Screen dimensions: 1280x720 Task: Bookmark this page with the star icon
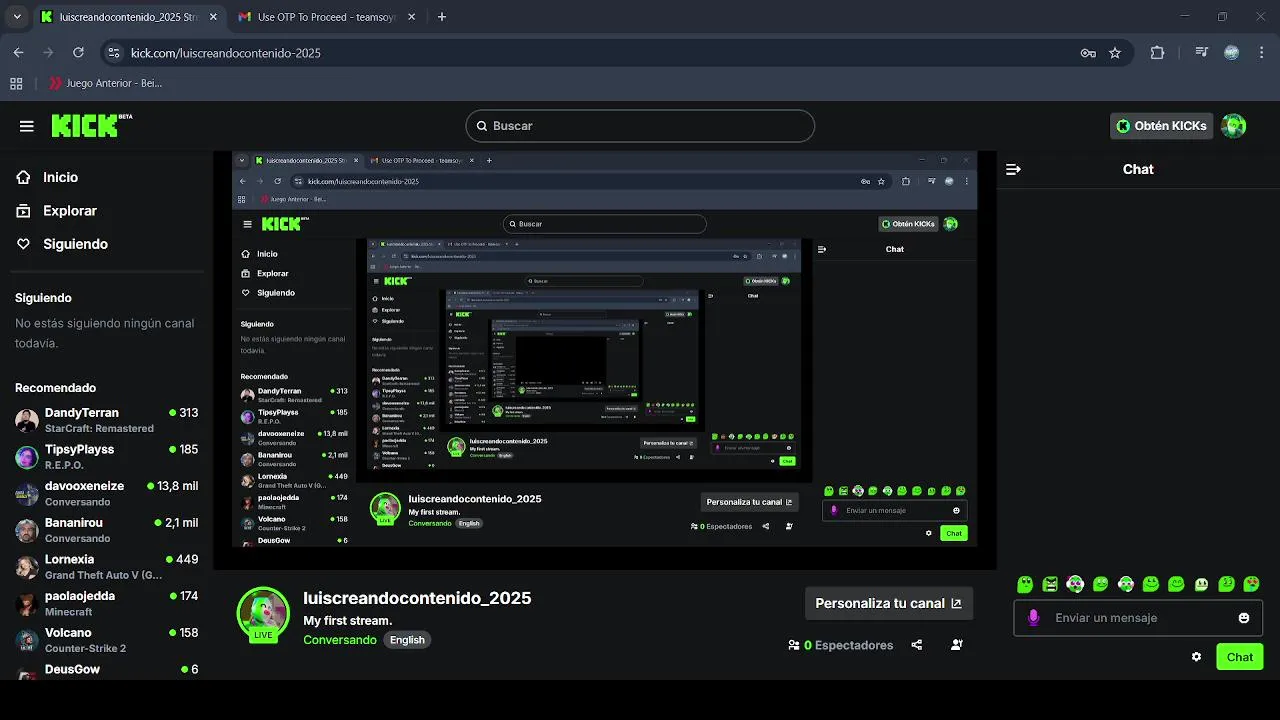(x=1115, y=53)
